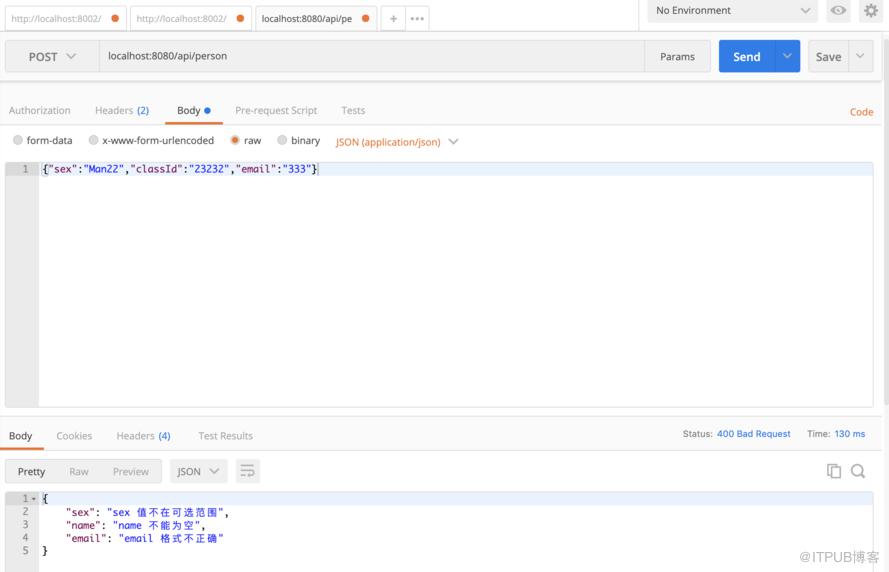Screen dimensions: 889x572
Task: Open the Test Results tab
Action: tap(226, 435)
